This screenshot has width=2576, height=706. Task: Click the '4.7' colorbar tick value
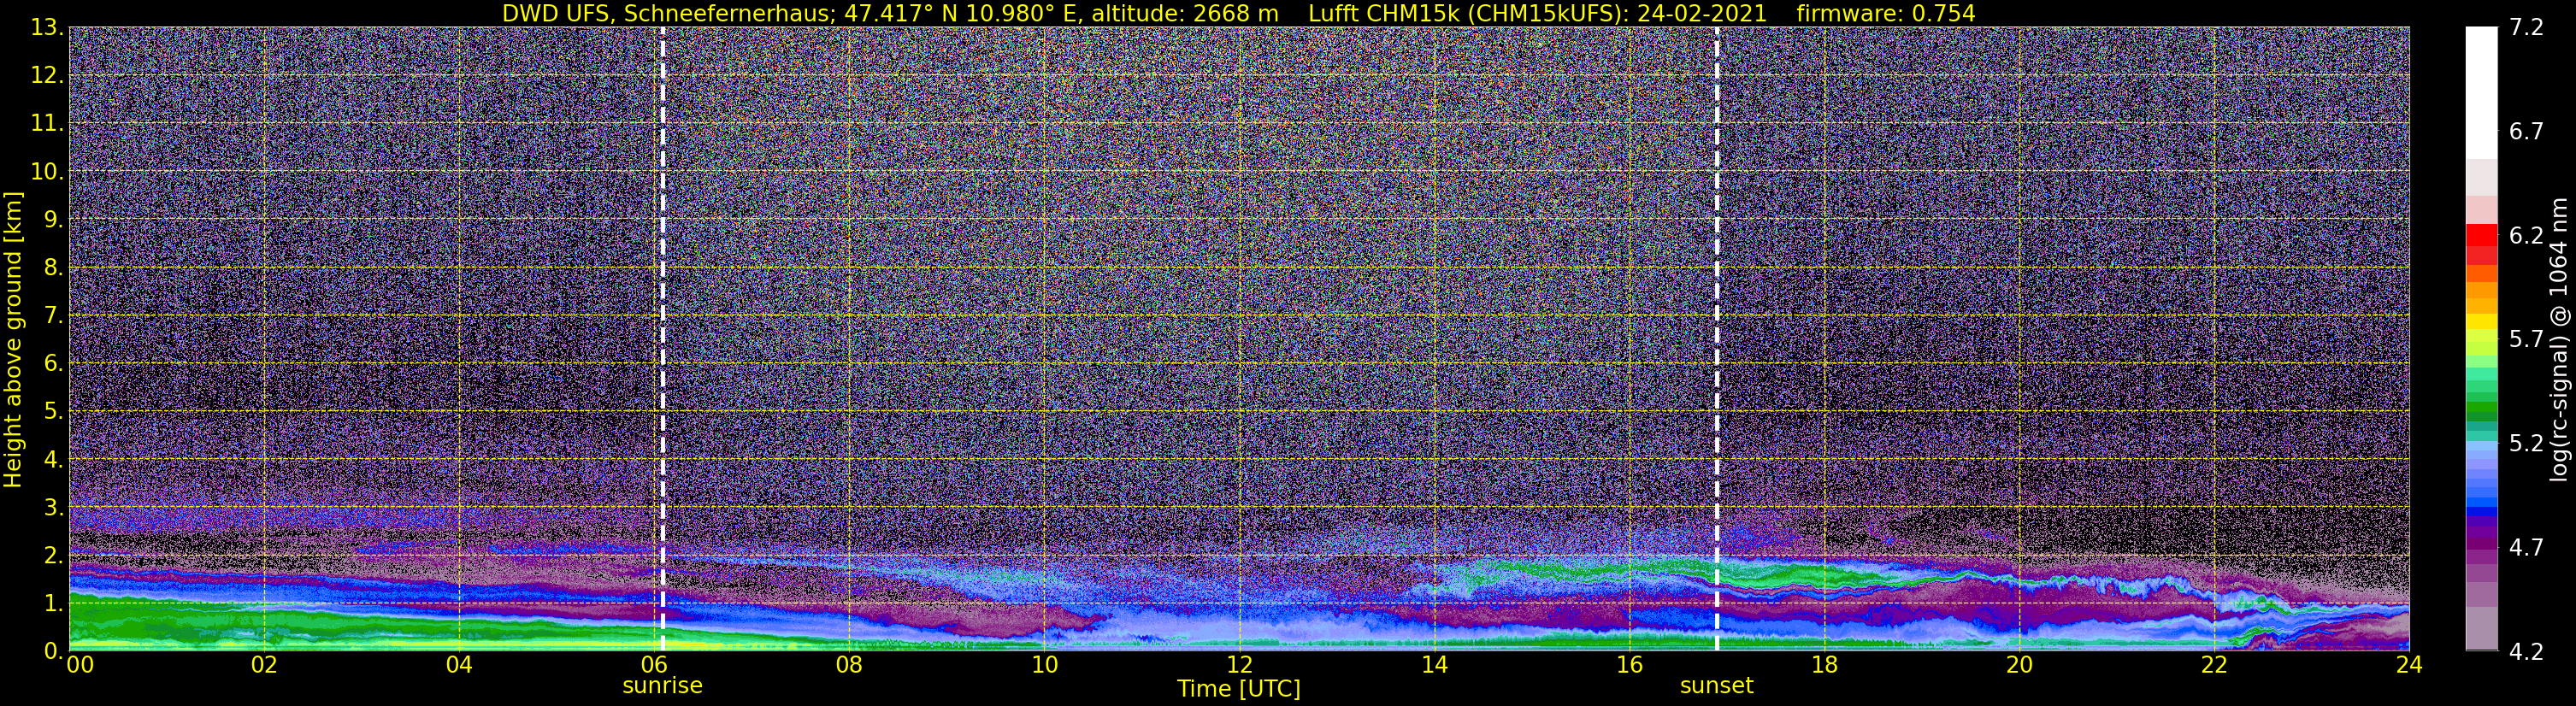[x=2527, y=547]
